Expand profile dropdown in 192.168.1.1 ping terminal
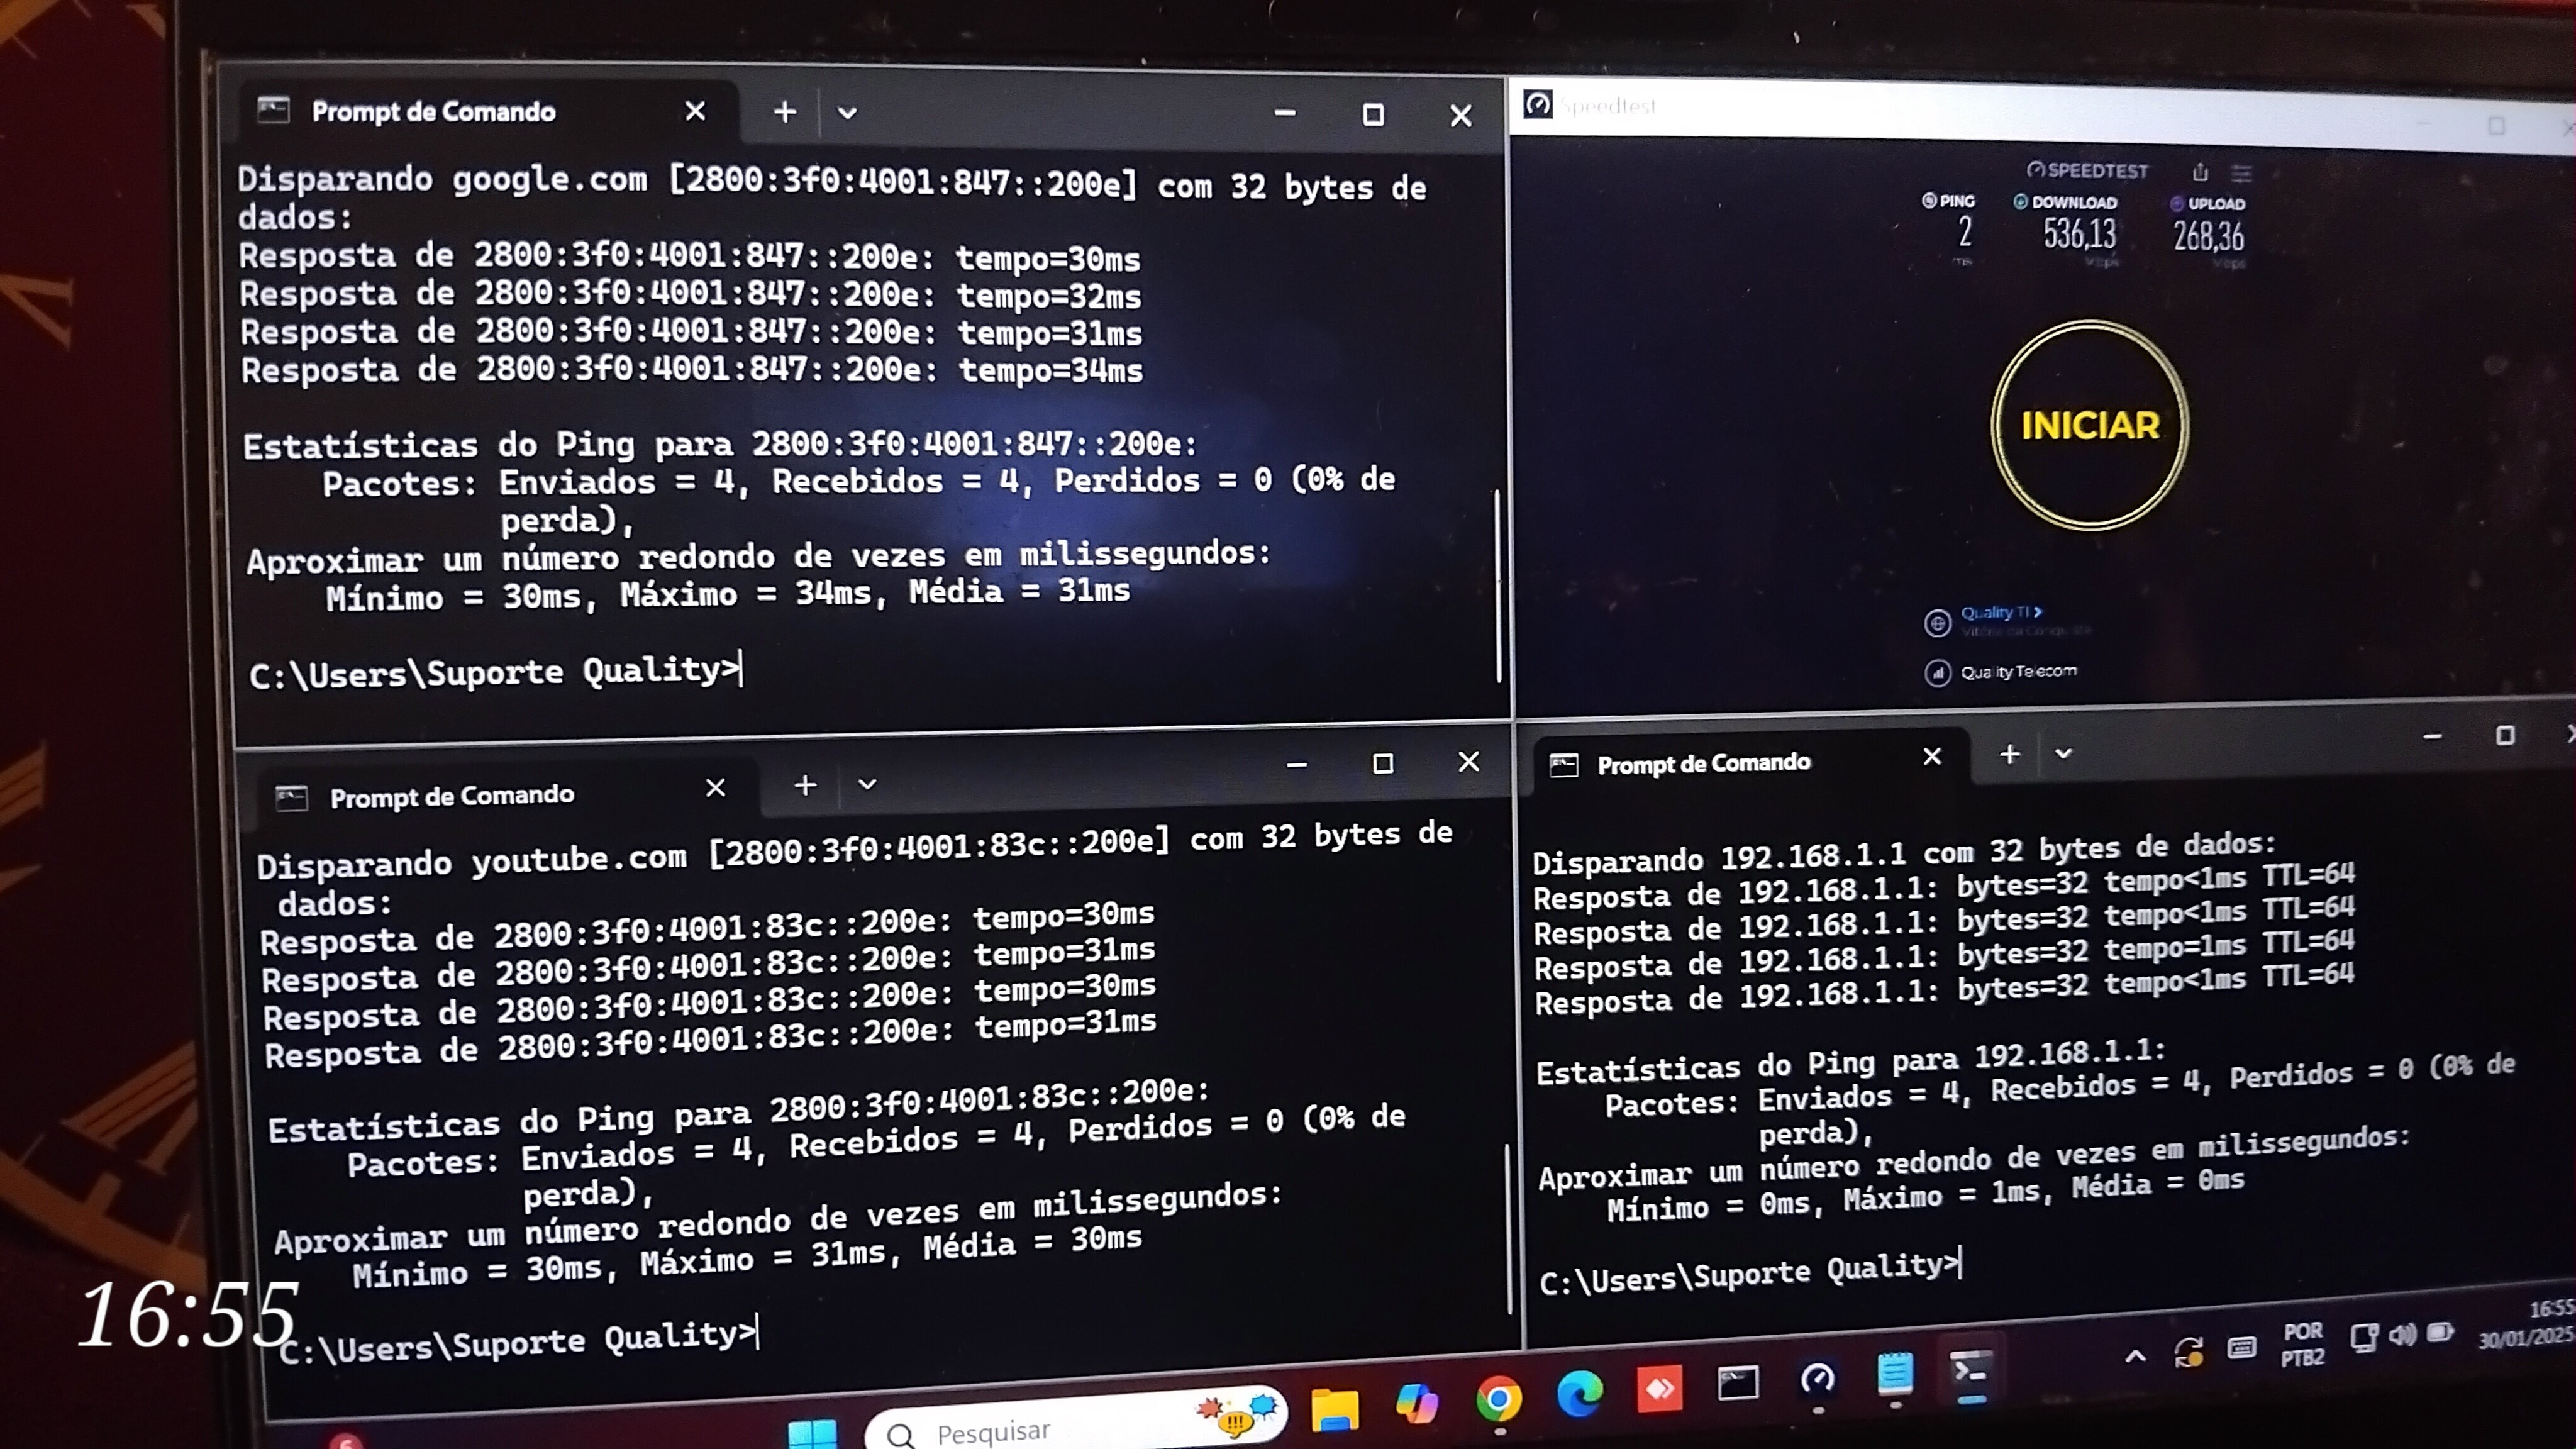Image resolution: width=2576 pixels, height=1449 pixels. point(2063,754)
